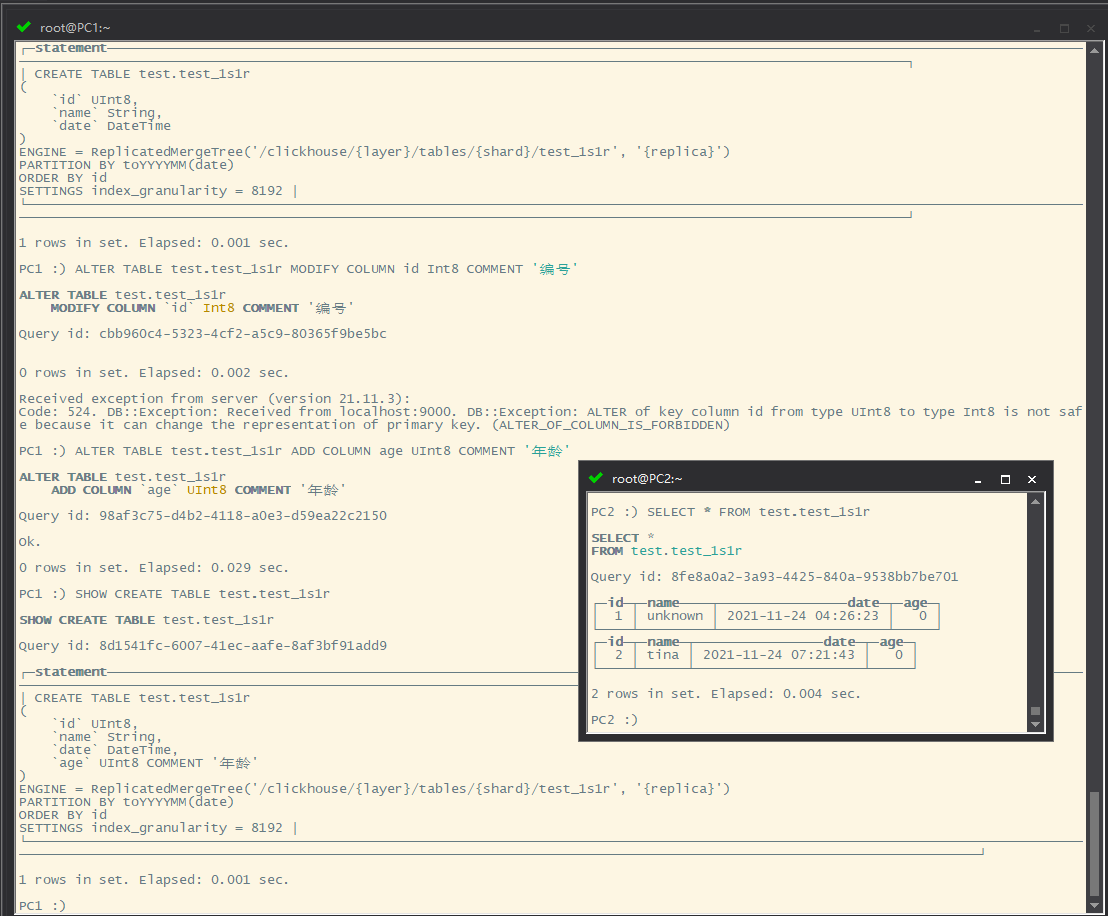Screen dimensions: 1108x916
Task: Click top ENGINE = ReplicatedMergeTree line
Action: 375,151
